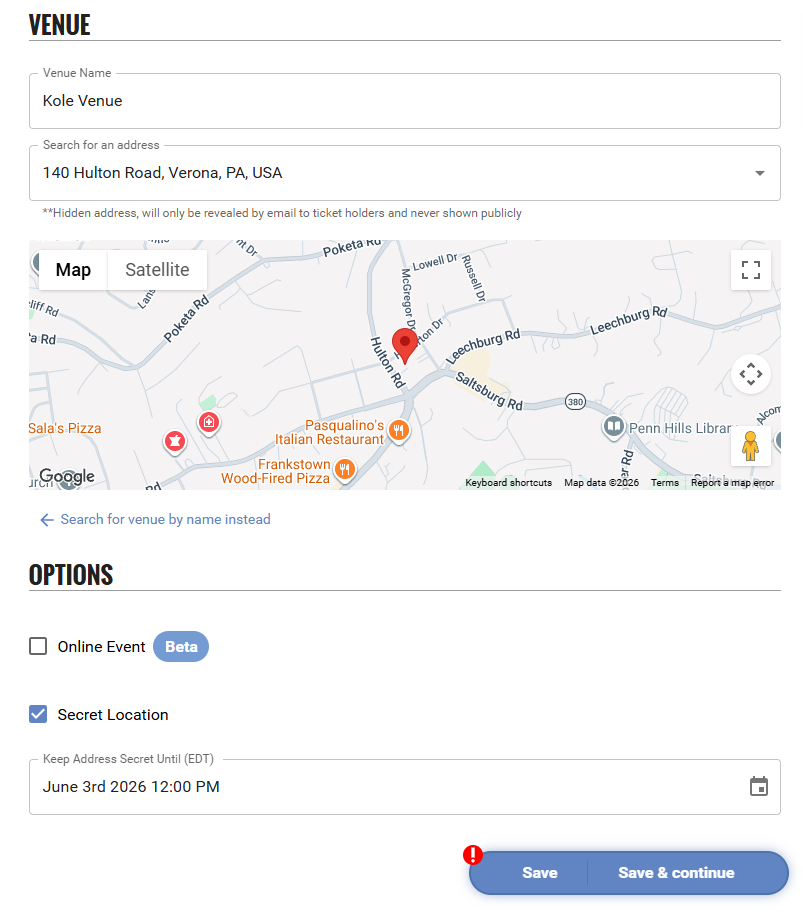803x917 pixels.
Task: Click Report a map error link
Action: [x=732, y=482]
